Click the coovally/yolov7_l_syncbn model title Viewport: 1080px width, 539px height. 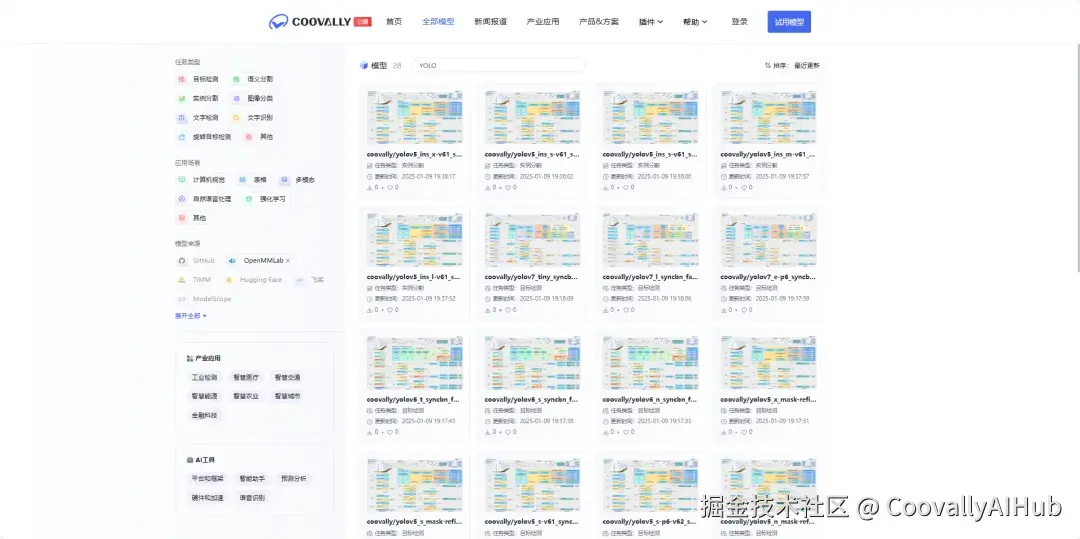click(x=650, y=277)
